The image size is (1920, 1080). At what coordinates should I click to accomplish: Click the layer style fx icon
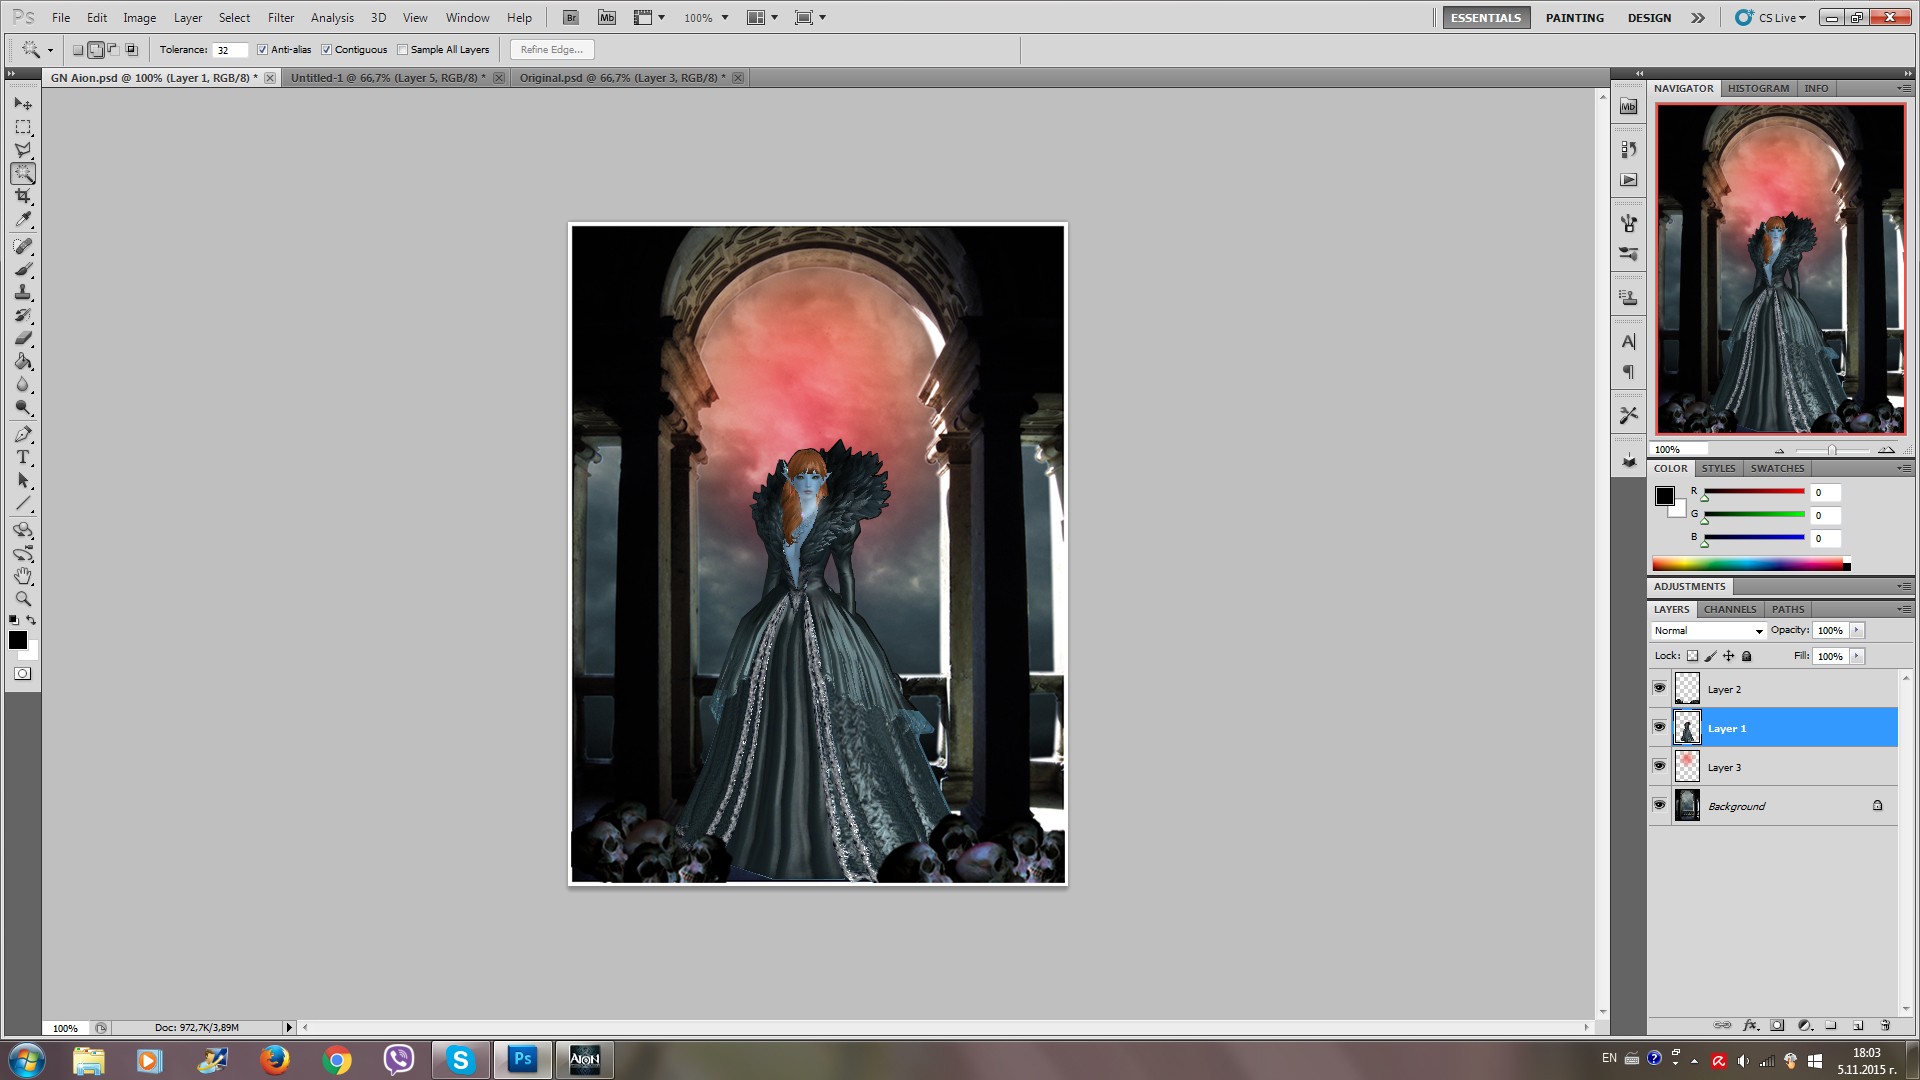(1750, 1025)
